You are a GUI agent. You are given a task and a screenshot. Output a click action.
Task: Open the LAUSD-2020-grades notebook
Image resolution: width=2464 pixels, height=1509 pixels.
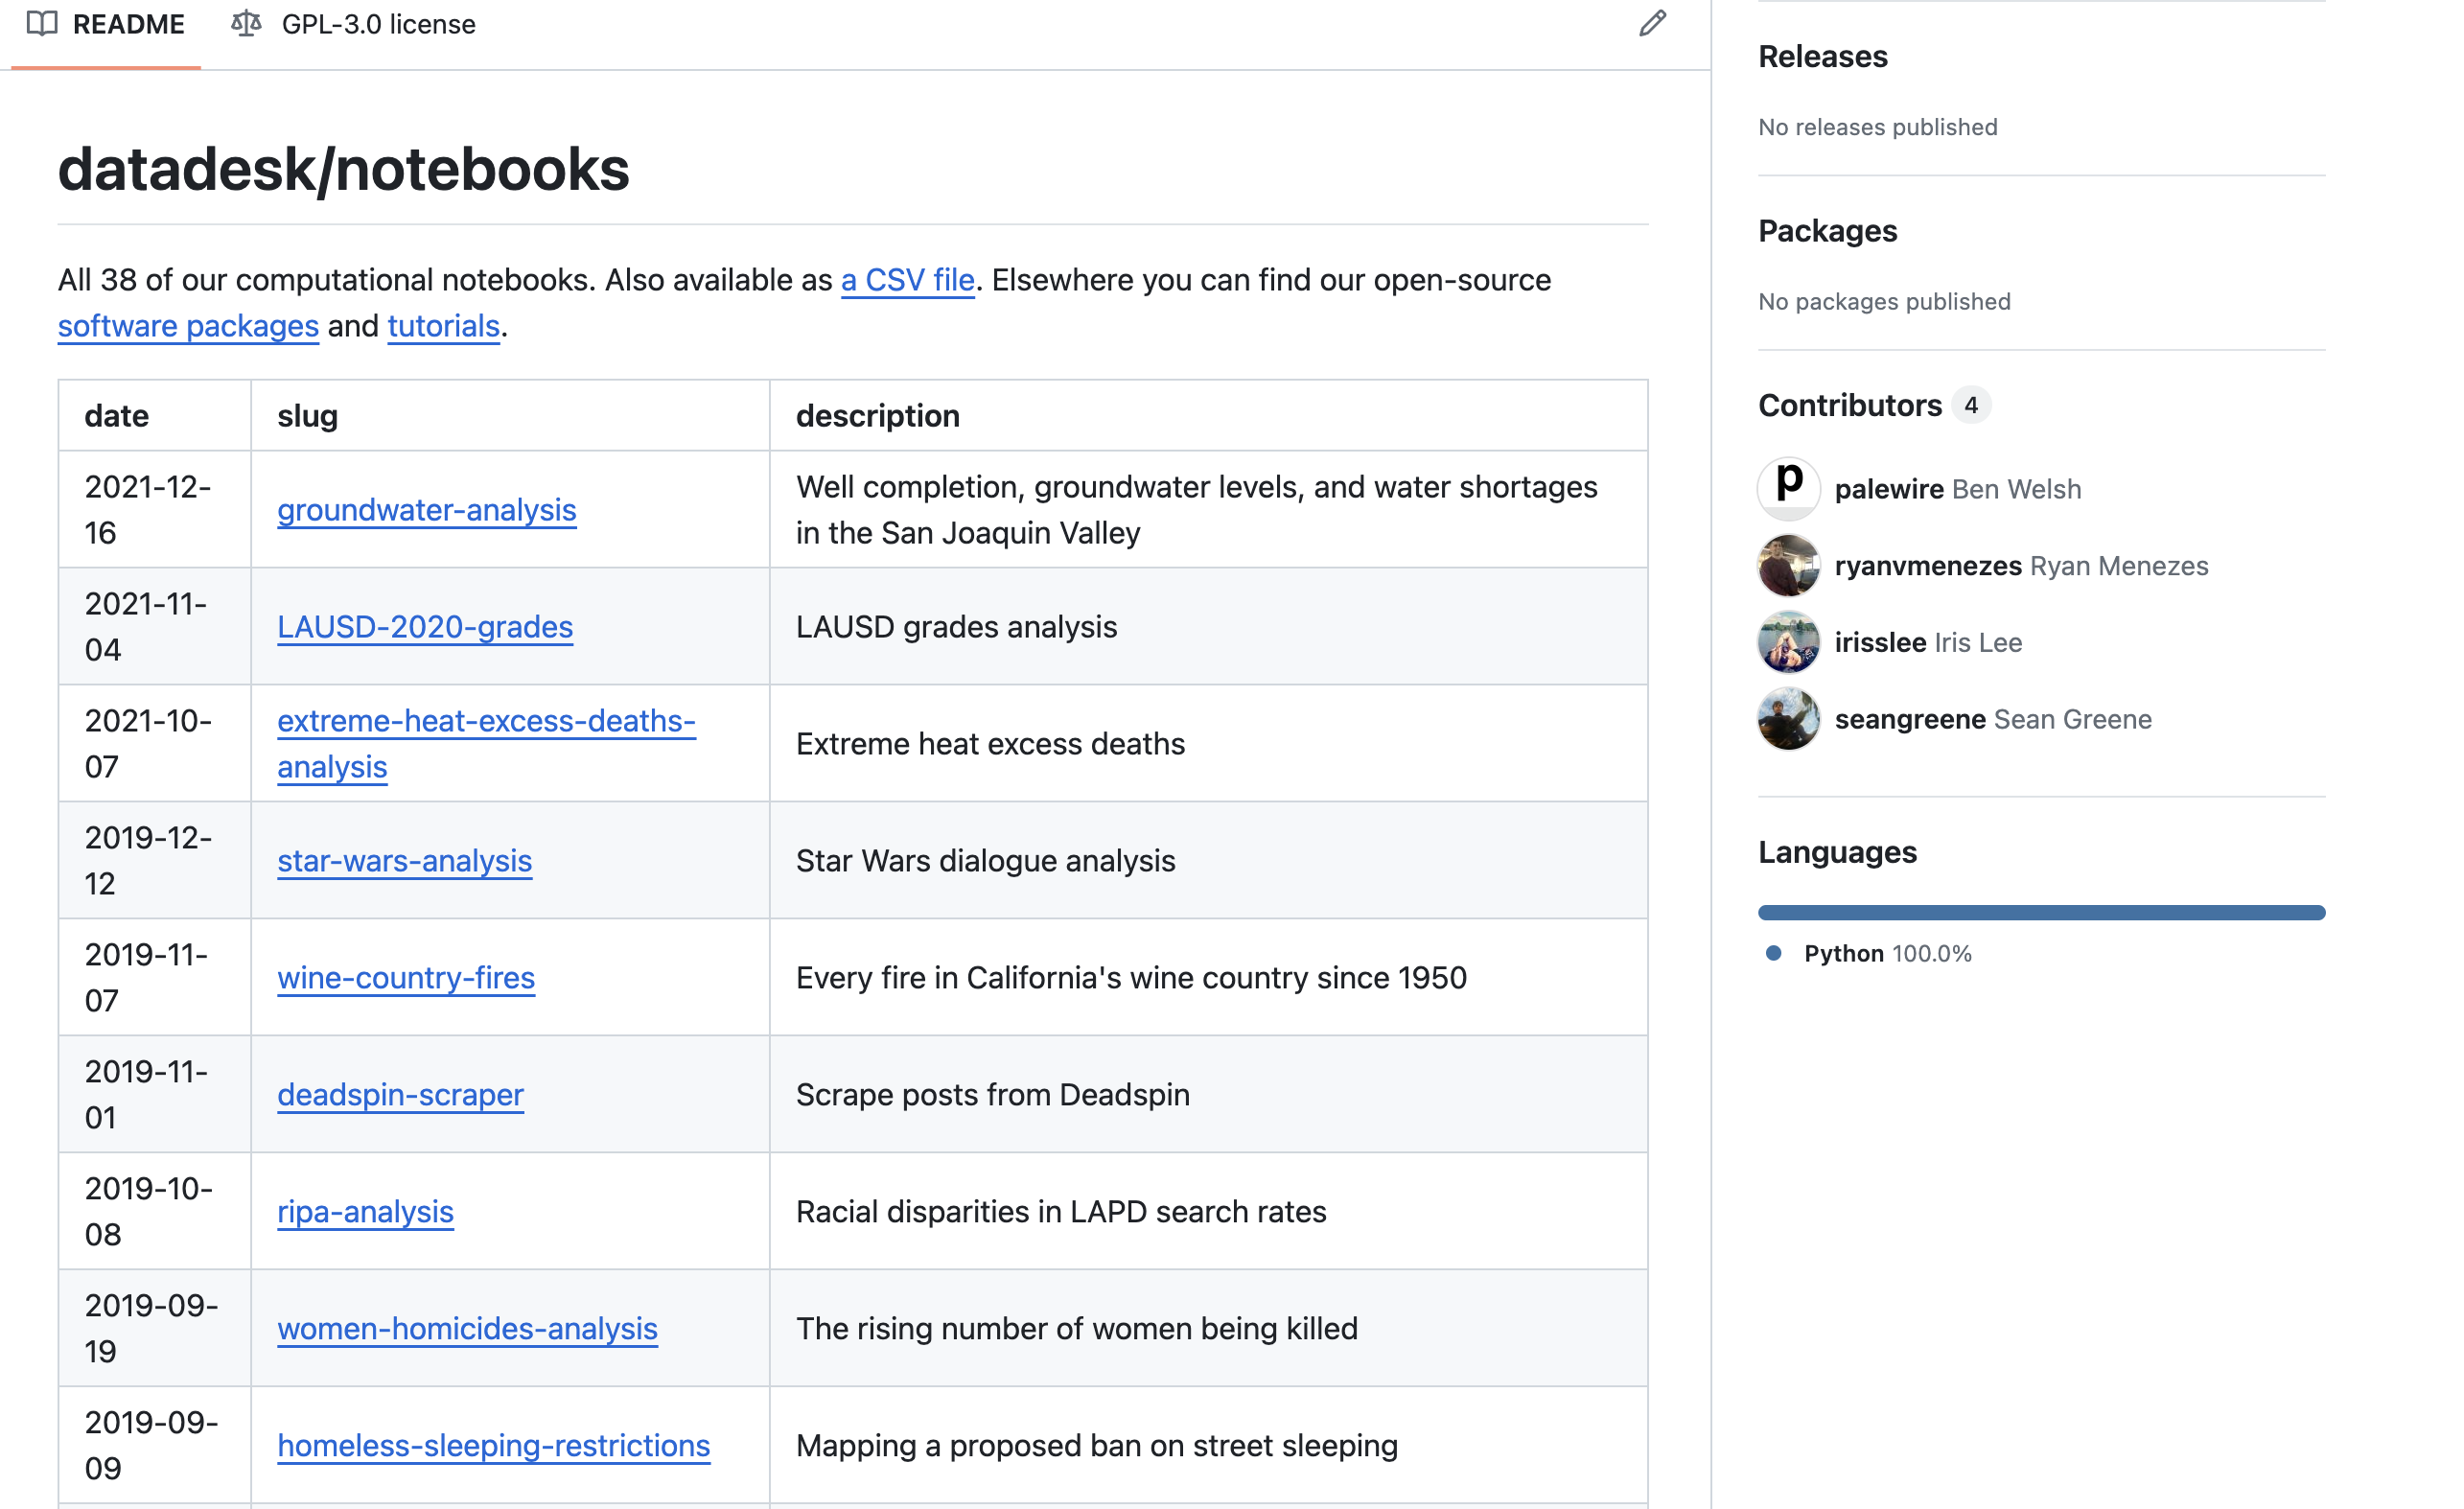425,627
